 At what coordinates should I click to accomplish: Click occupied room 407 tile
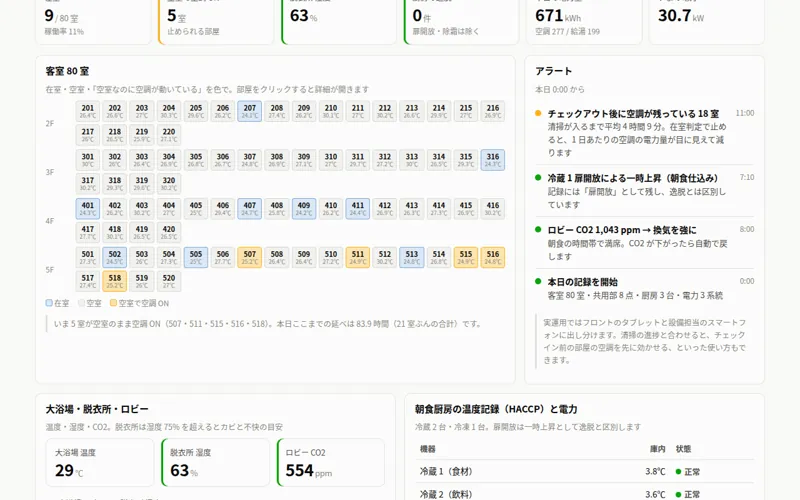(249, 209)
